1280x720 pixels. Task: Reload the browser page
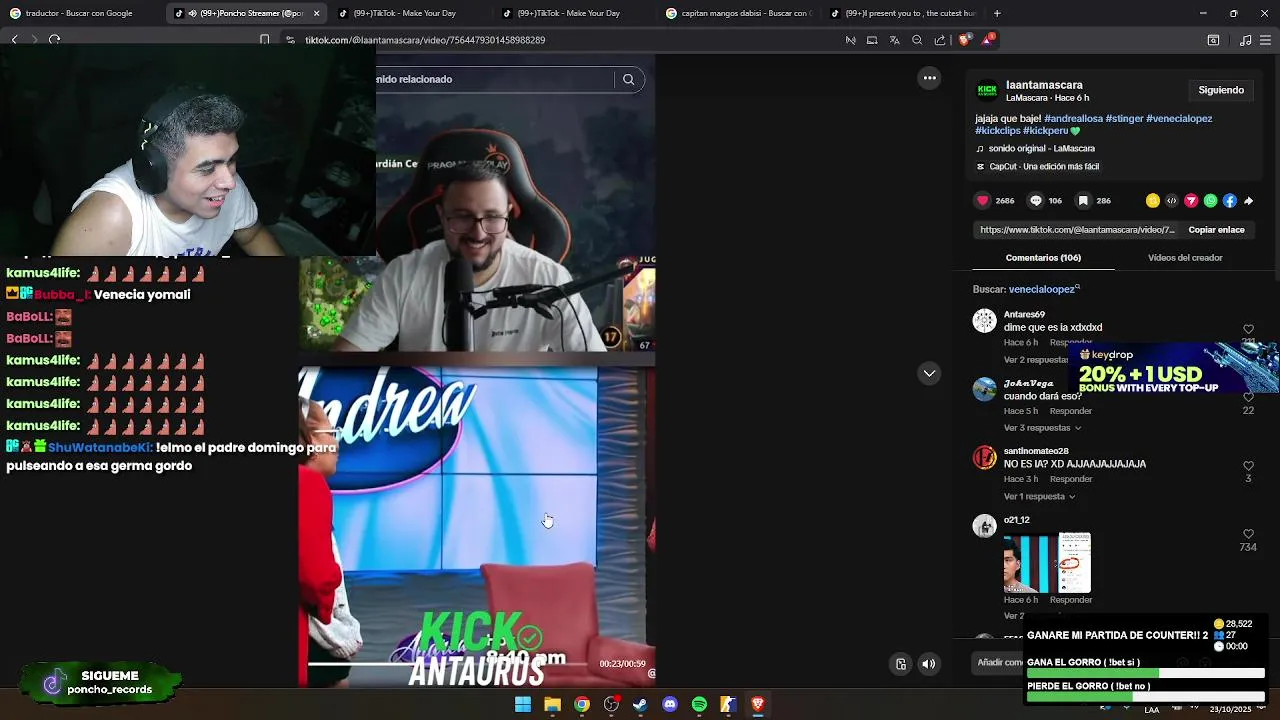pos(54,40)
